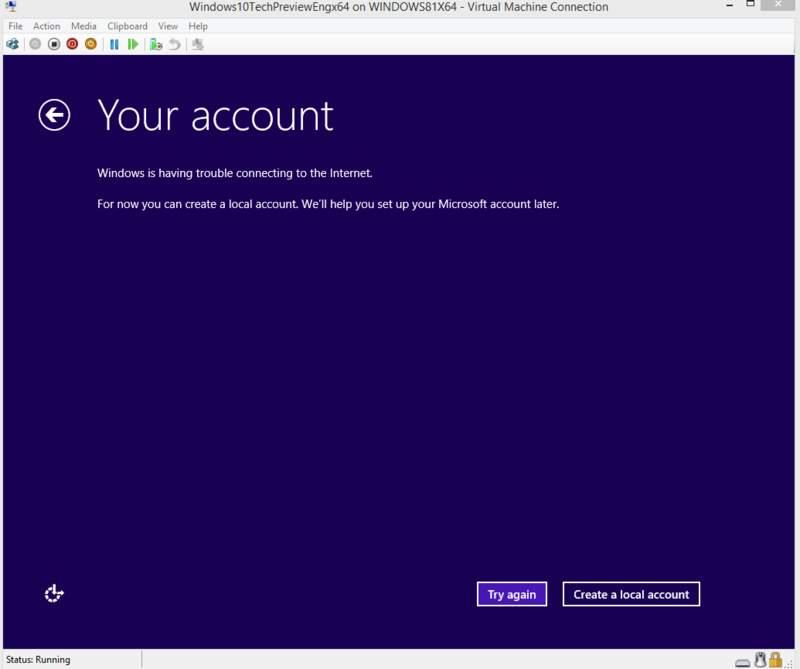Open the Action menu
Screen dimensions: 800x669
coord(46,26)
